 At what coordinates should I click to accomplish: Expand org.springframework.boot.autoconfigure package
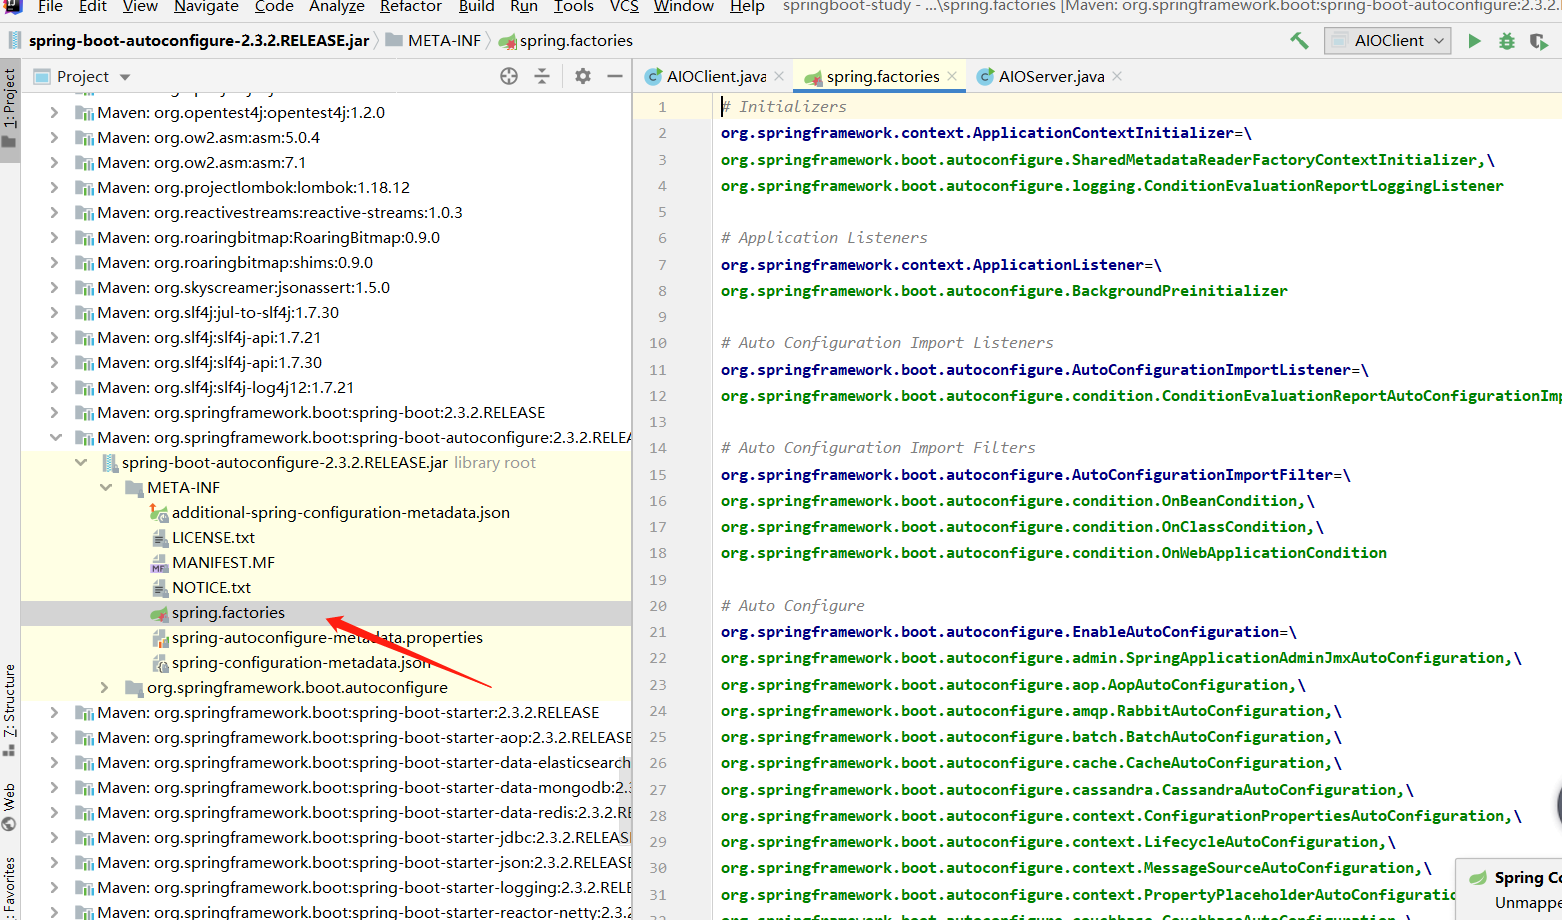pyautogui.click(x=105, y=688)
